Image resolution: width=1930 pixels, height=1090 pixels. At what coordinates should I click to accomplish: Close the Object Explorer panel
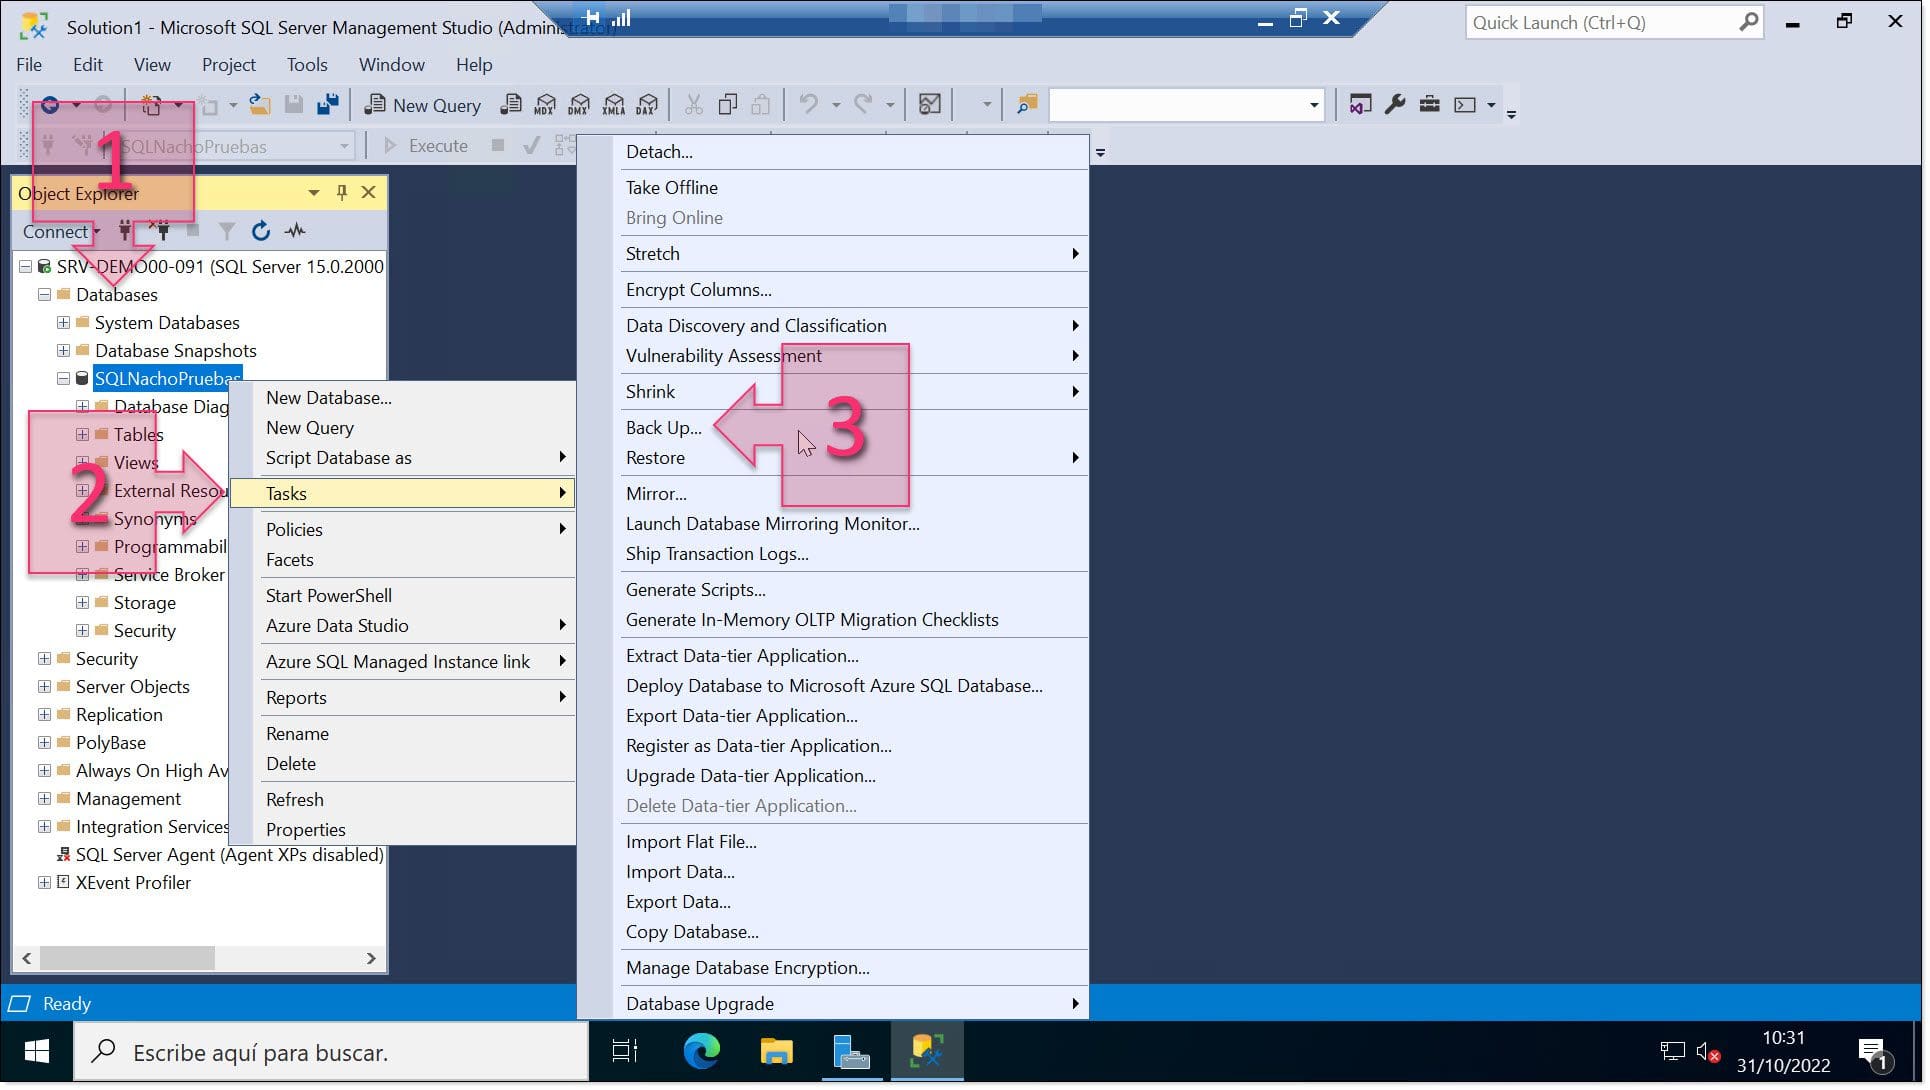pos(369,193)
